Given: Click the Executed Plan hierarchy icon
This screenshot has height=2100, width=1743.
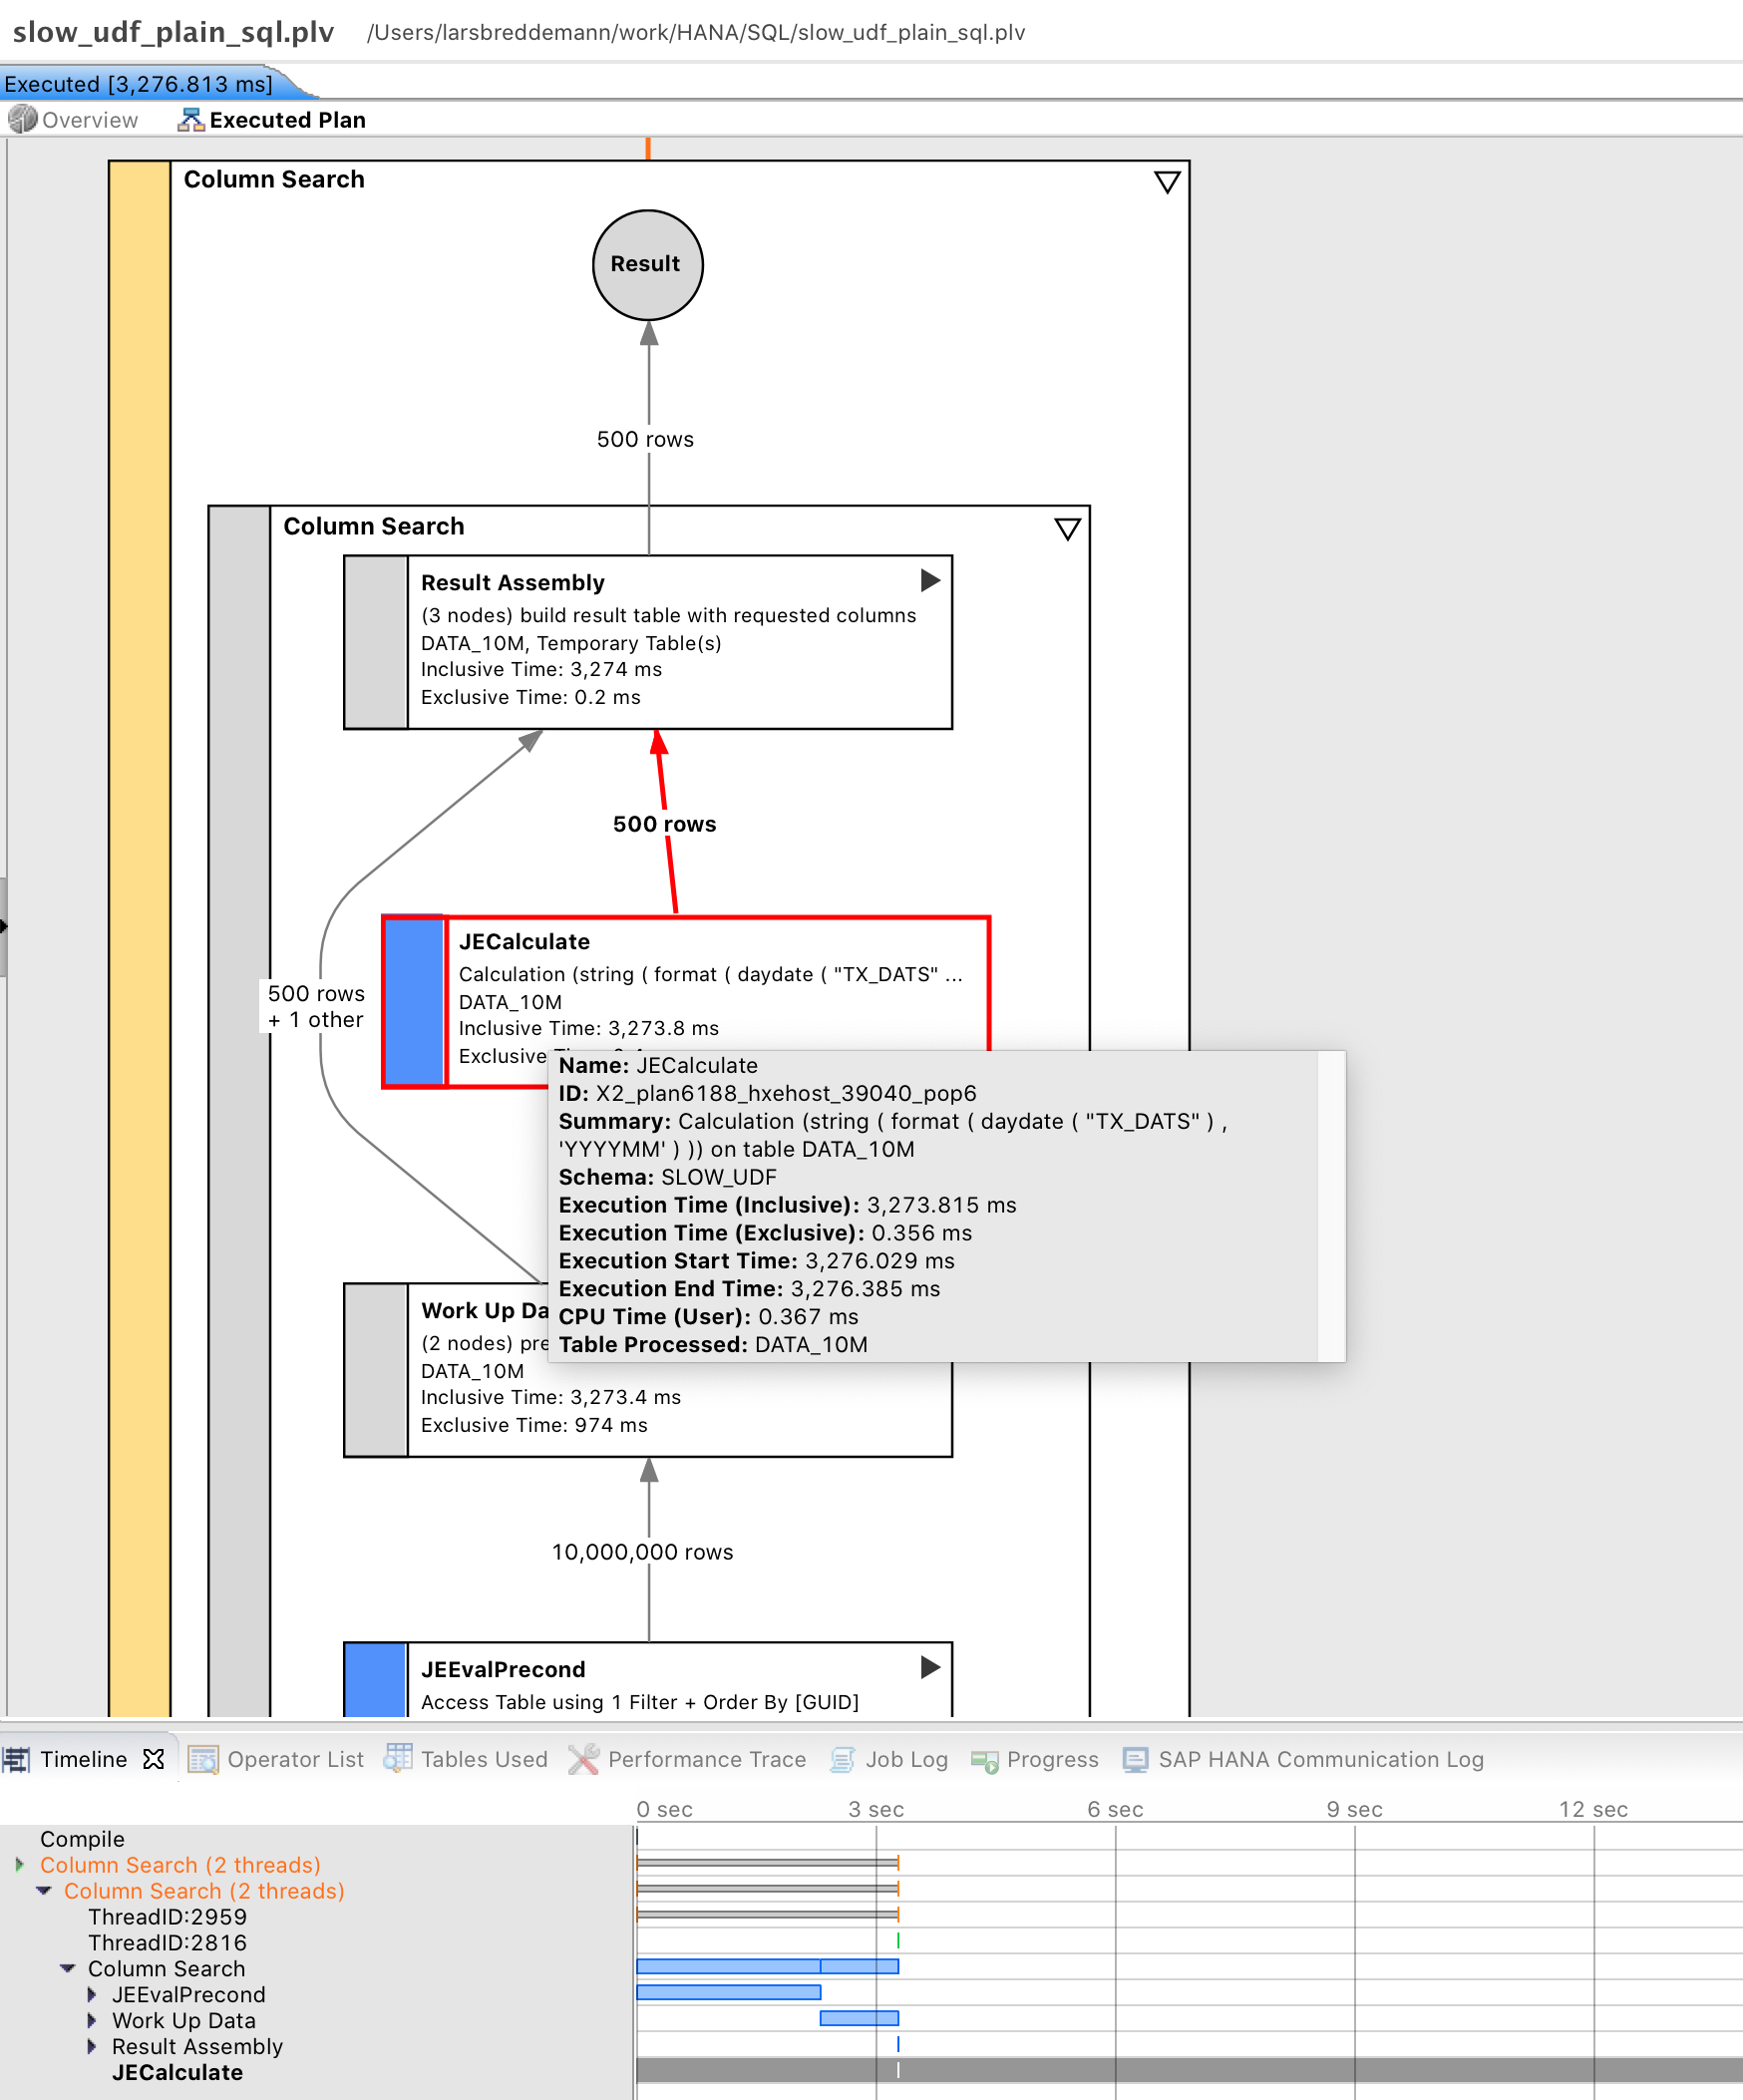Looking at the screenshot, I should (x=190, y=120).
